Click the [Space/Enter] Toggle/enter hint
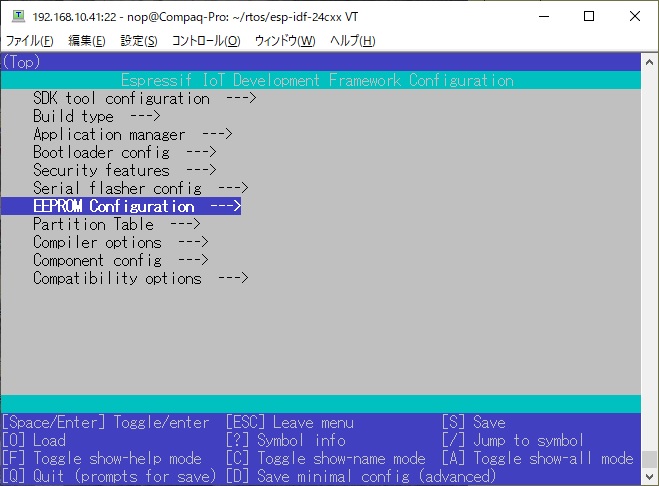The height and width of the screenshot is (486, 659). [105, 423]
